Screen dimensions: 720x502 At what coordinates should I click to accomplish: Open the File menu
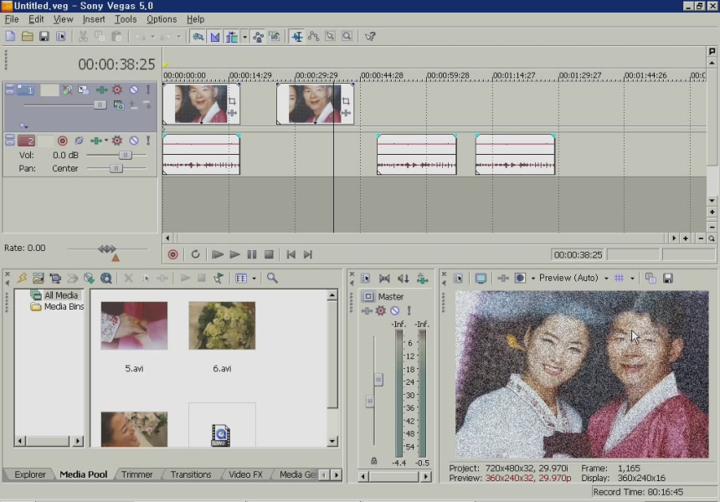pos(11,19)
